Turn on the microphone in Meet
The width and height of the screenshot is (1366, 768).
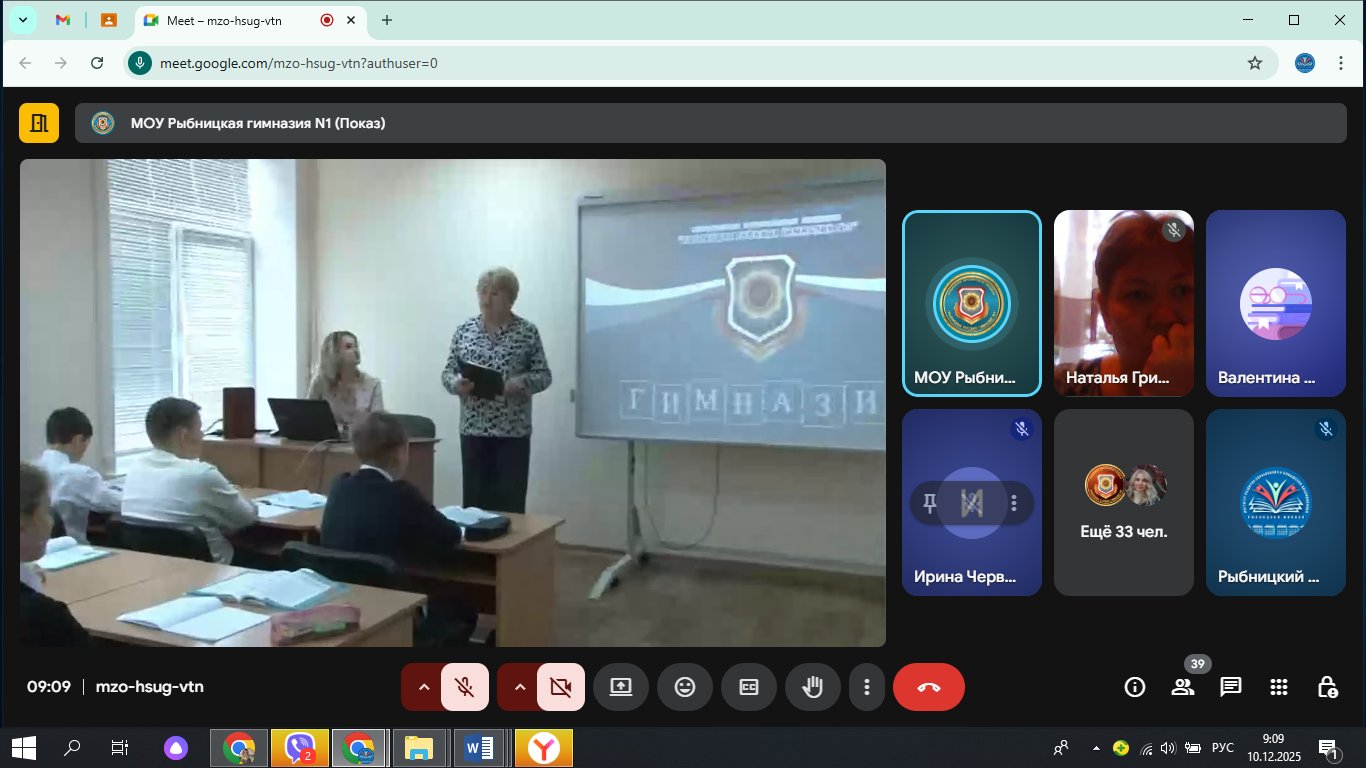pos(464,687)
